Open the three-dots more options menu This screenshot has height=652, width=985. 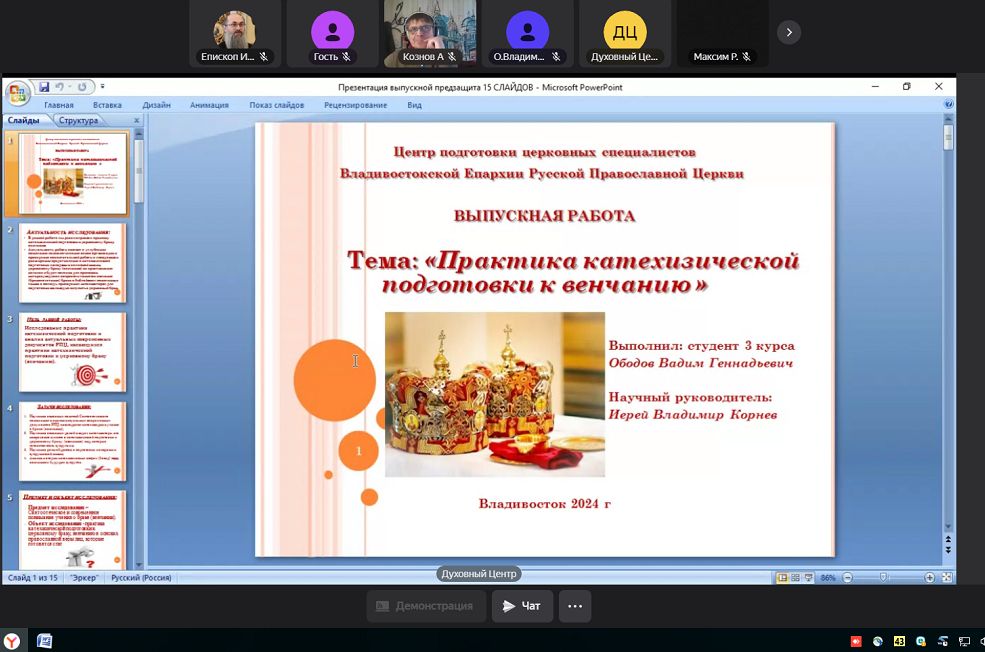pyautogui.click(x=574, y=606)
